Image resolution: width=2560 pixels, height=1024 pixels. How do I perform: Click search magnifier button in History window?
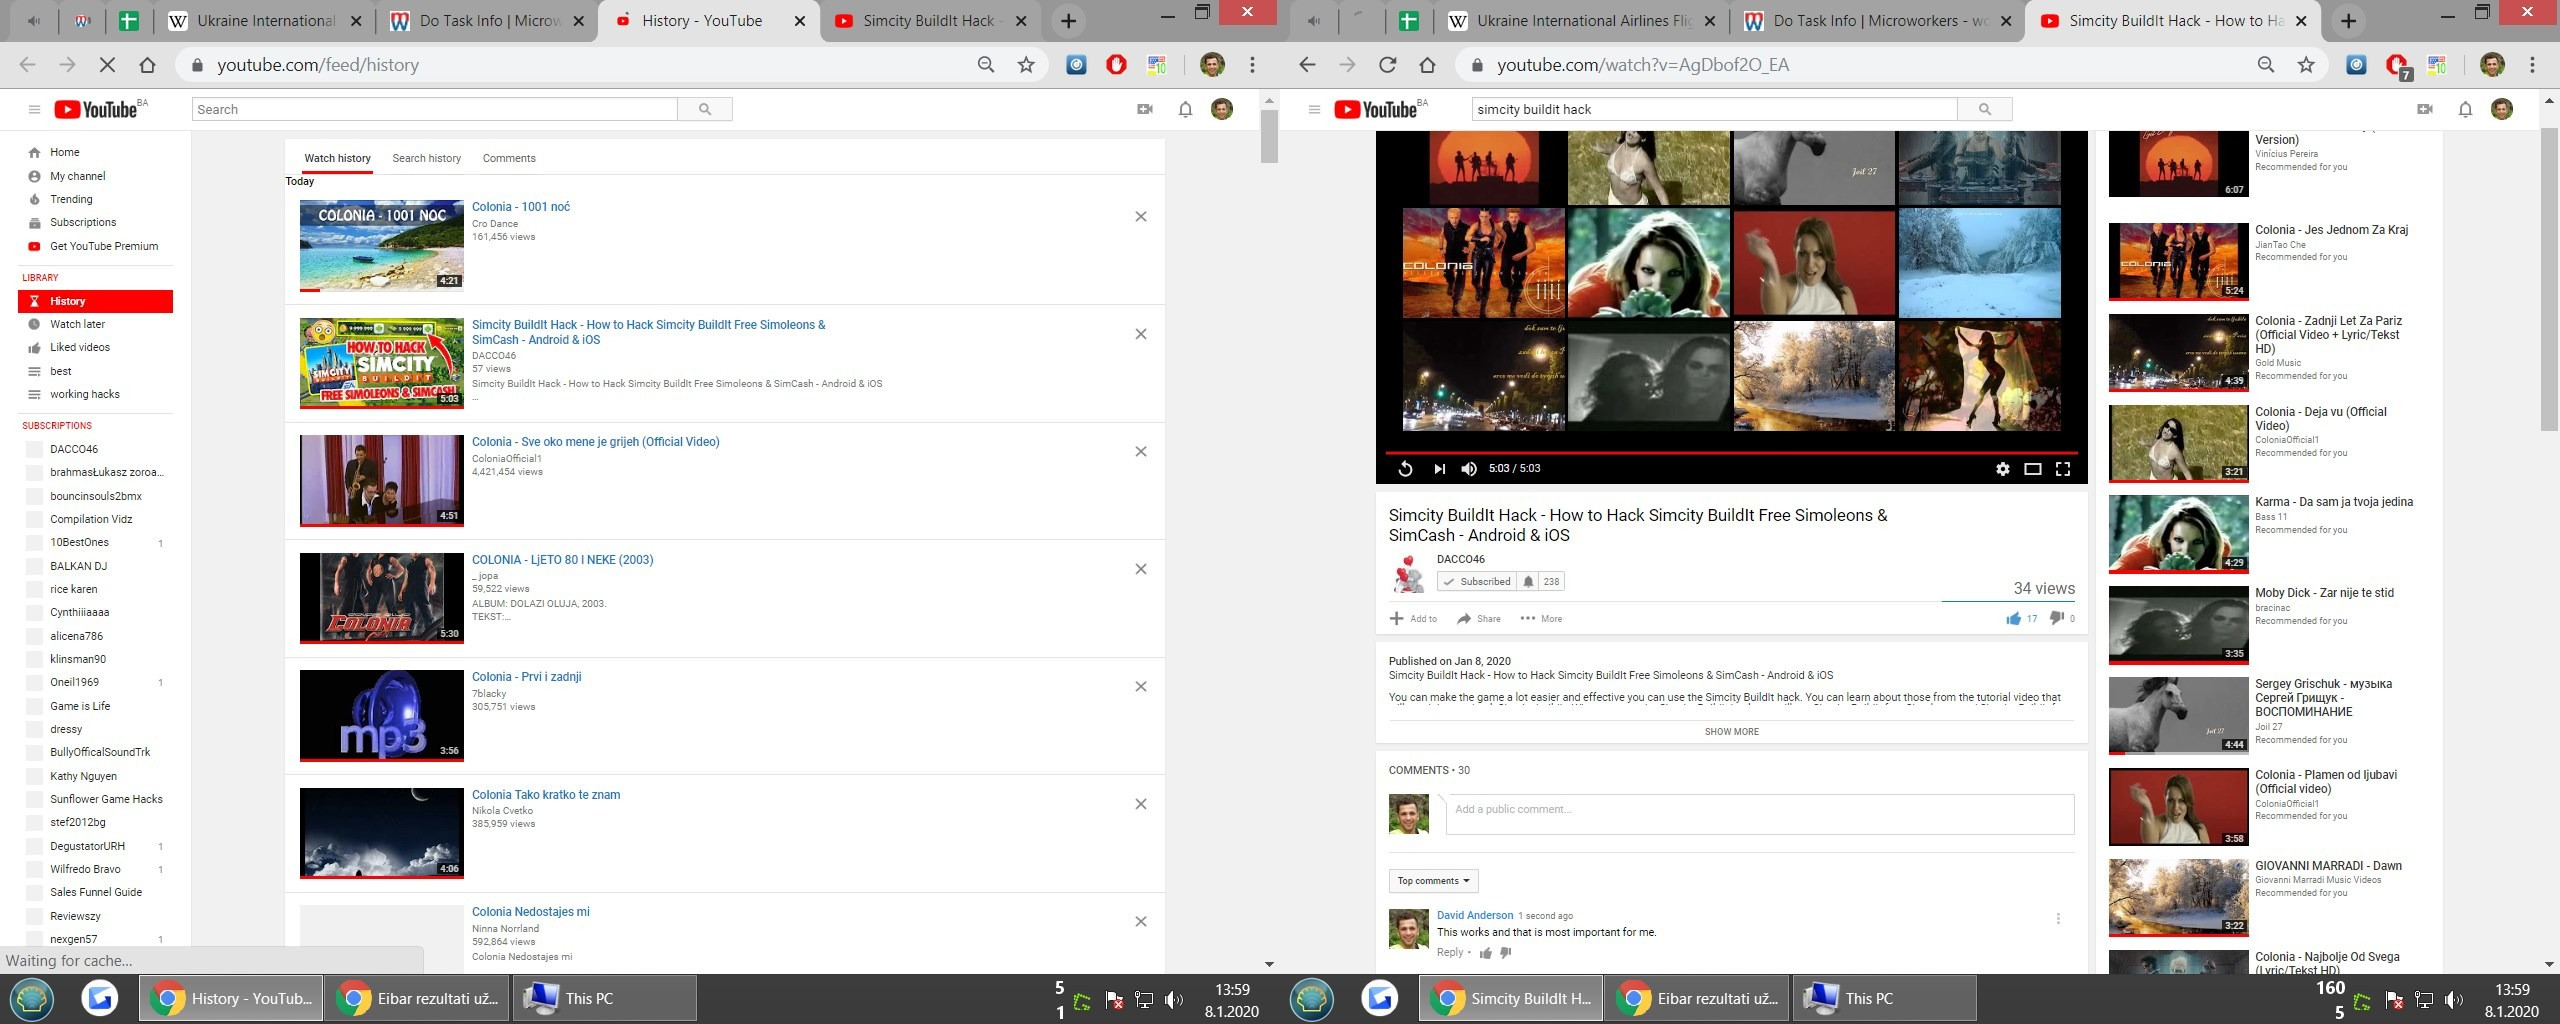click(705, 109)
